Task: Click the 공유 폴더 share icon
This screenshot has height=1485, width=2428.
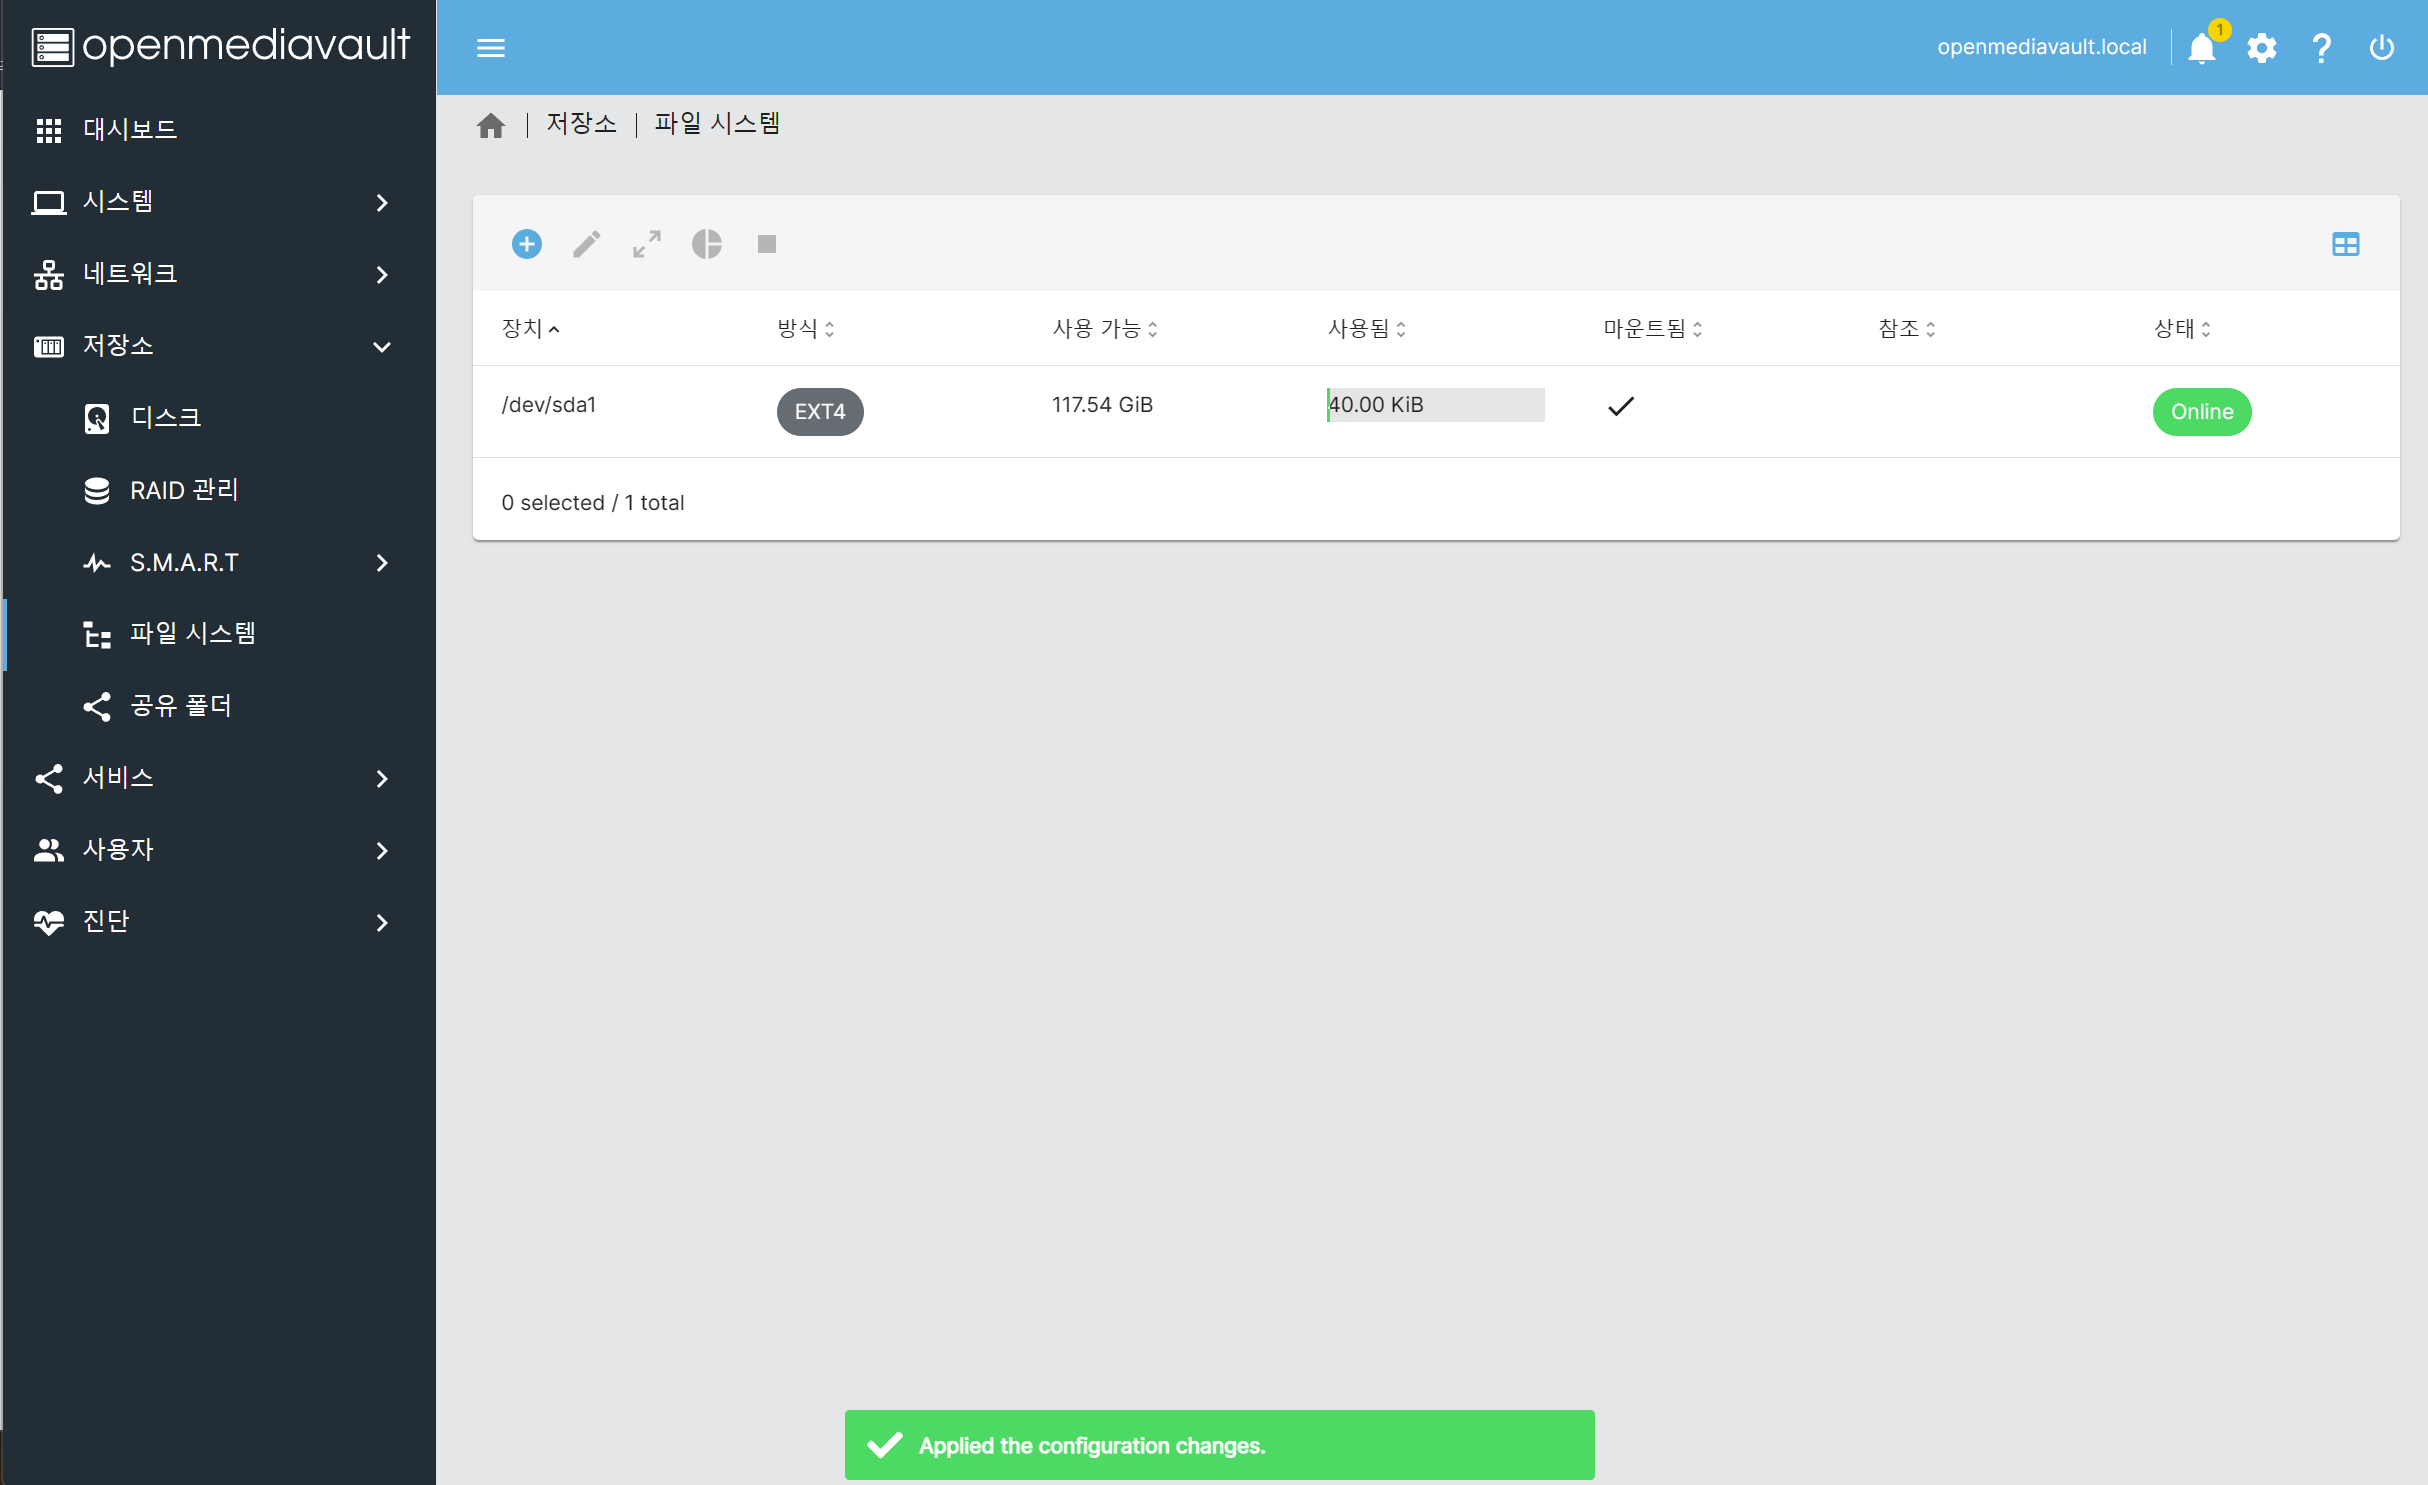Action: click(x=97, y=706)
